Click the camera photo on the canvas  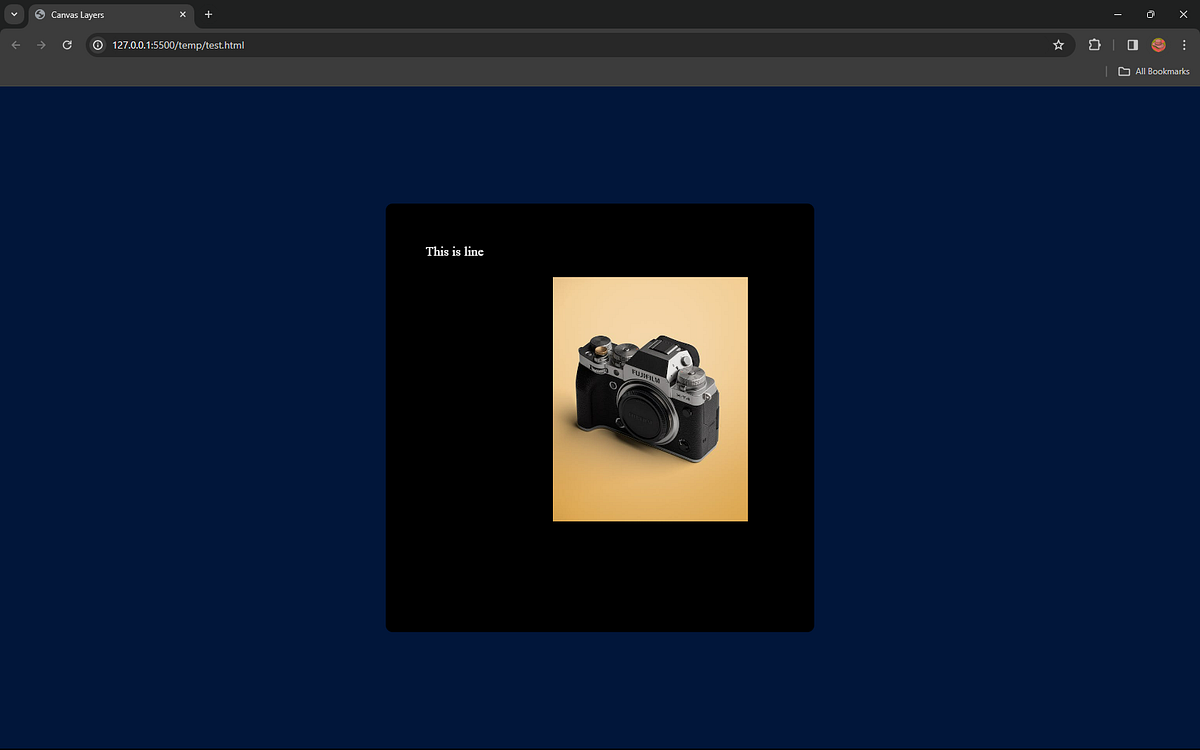(x=649, y=399)
